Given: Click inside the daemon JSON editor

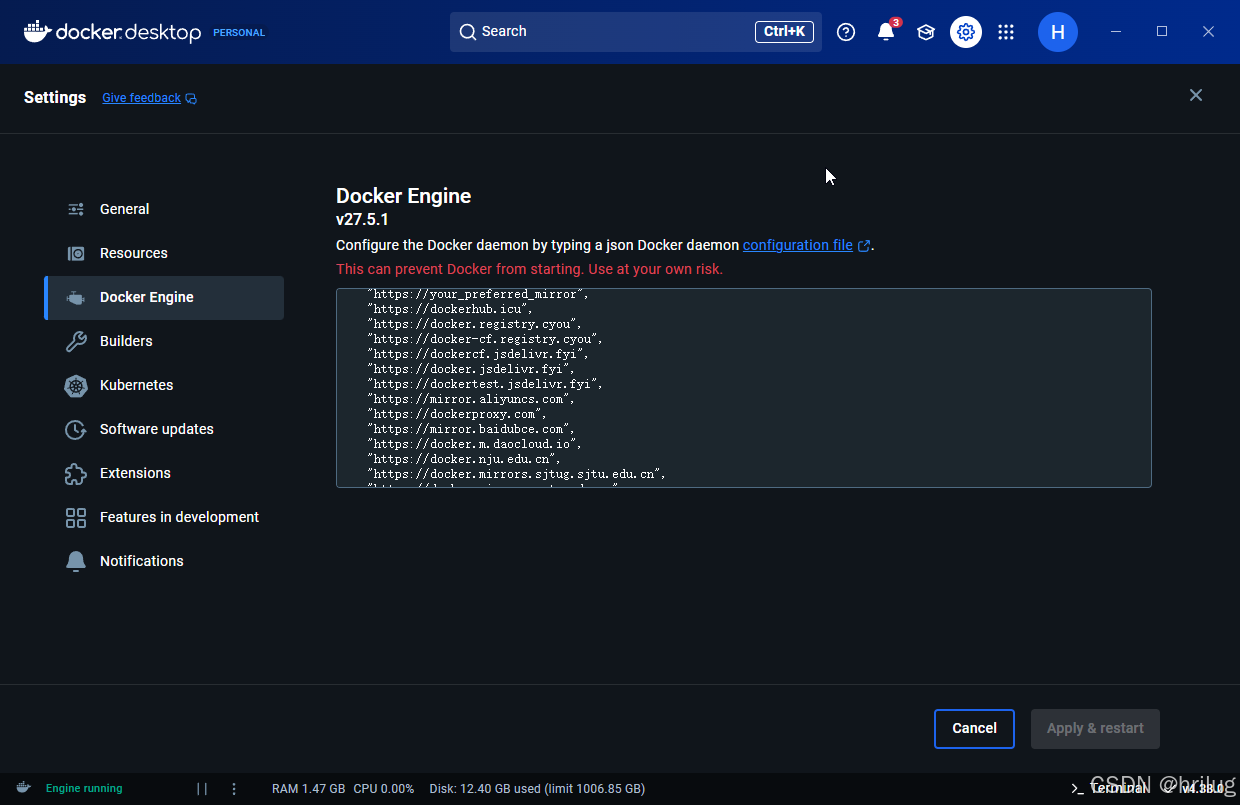Looking at the screenshot, I should 743,388.
